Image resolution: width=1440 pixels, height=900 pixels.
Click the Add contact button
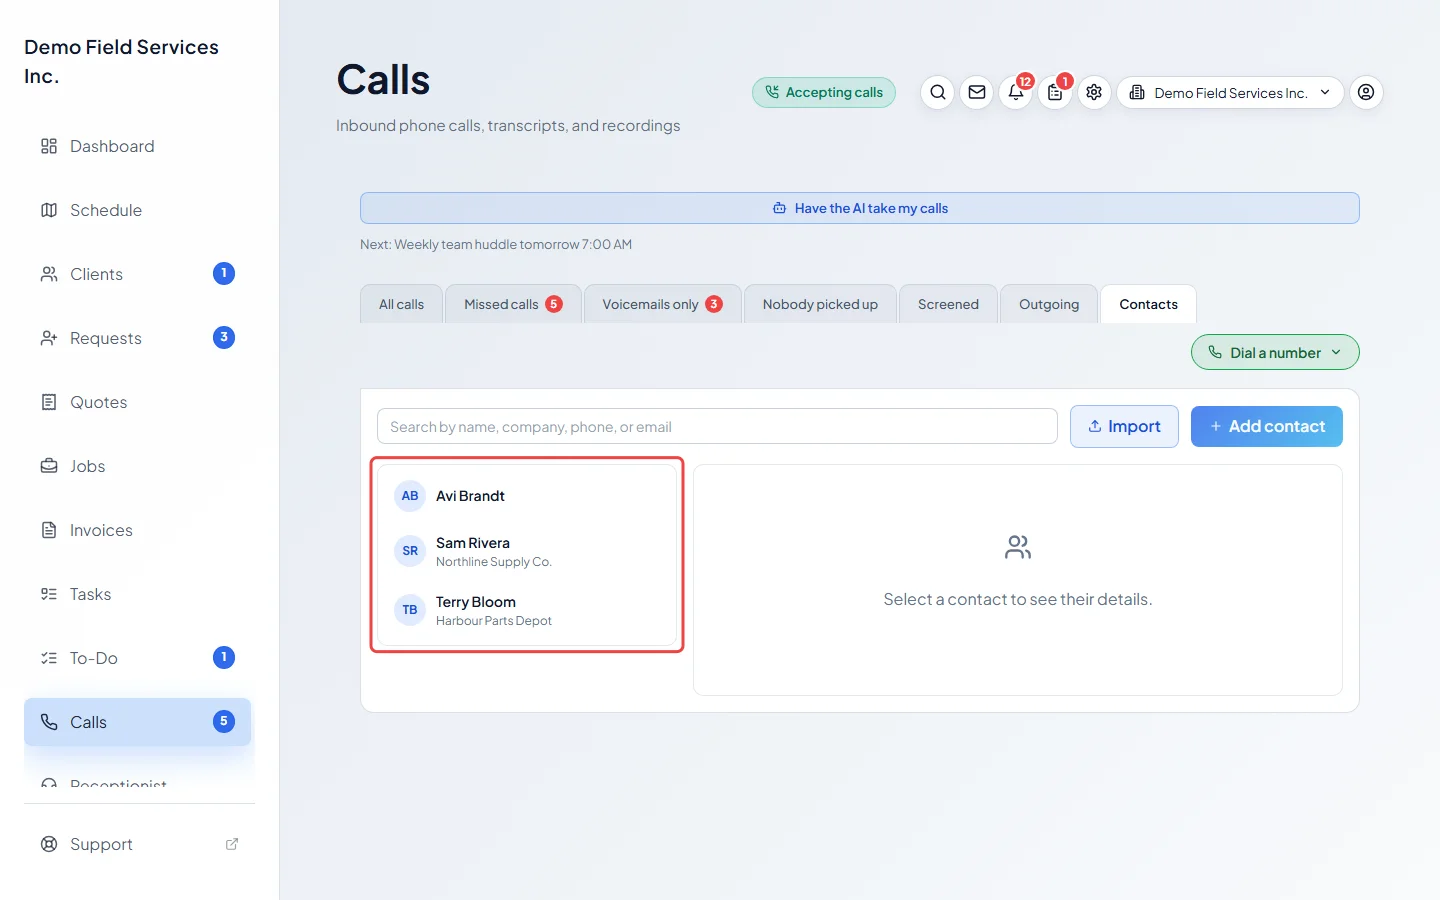click(1267, 426)
